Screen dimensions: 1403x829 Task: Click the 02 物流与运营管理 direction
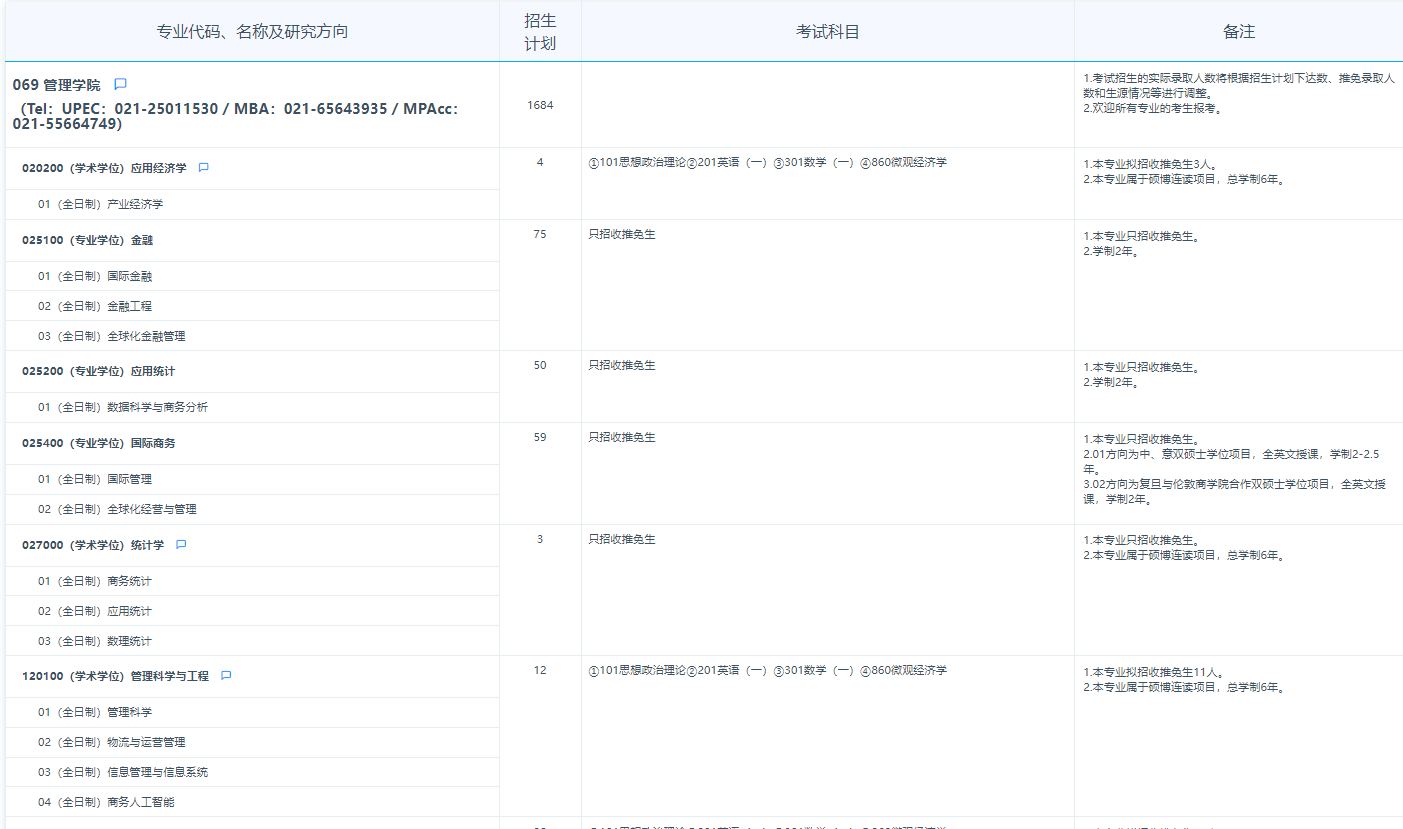[111, 742]
